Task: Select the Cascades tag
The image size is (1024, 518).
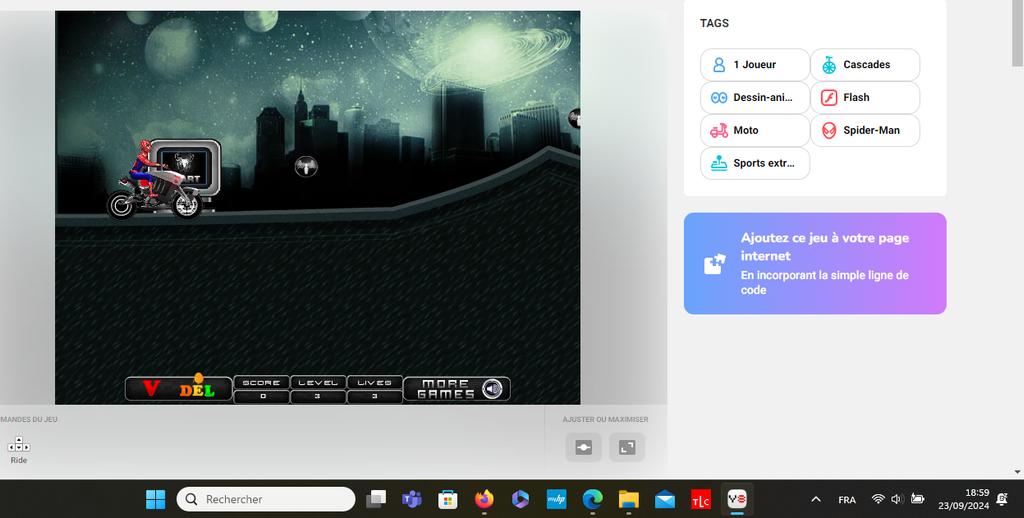Action: click(x=865, y=65)
